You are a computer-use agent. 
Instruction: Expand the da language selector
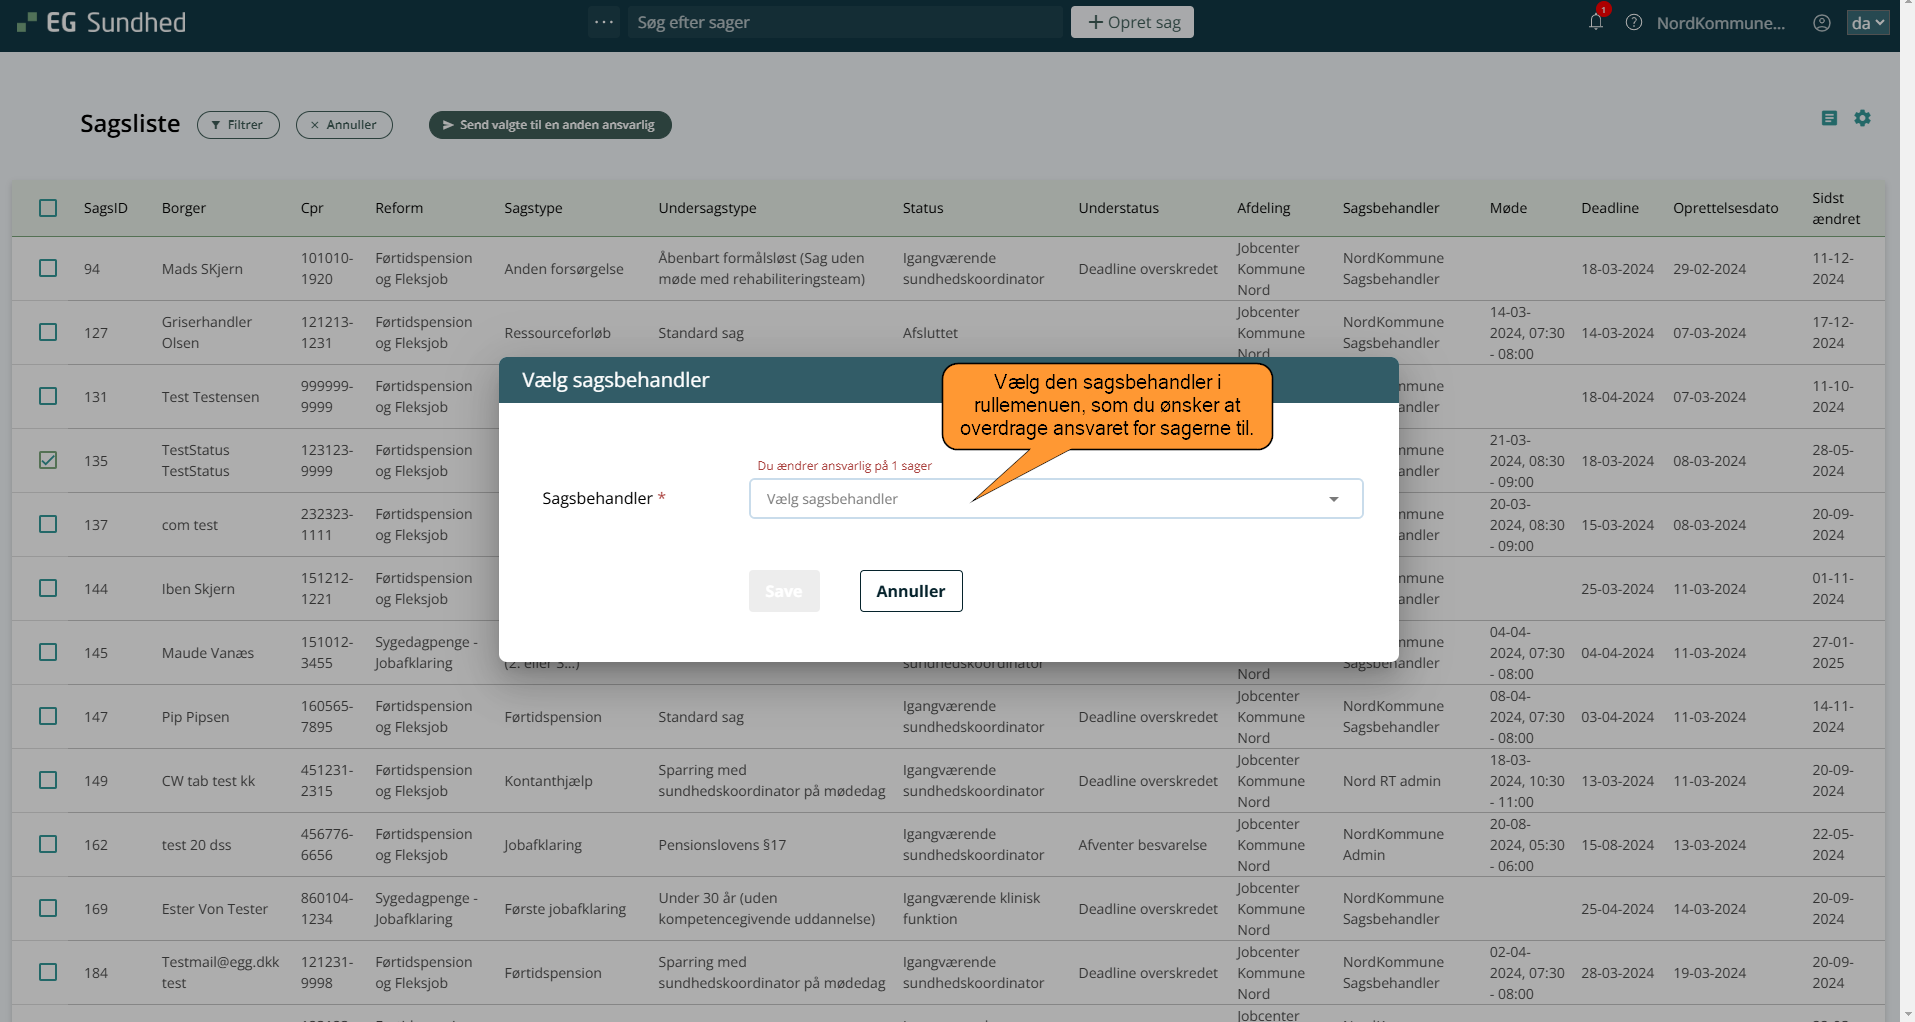(1867, 22)
